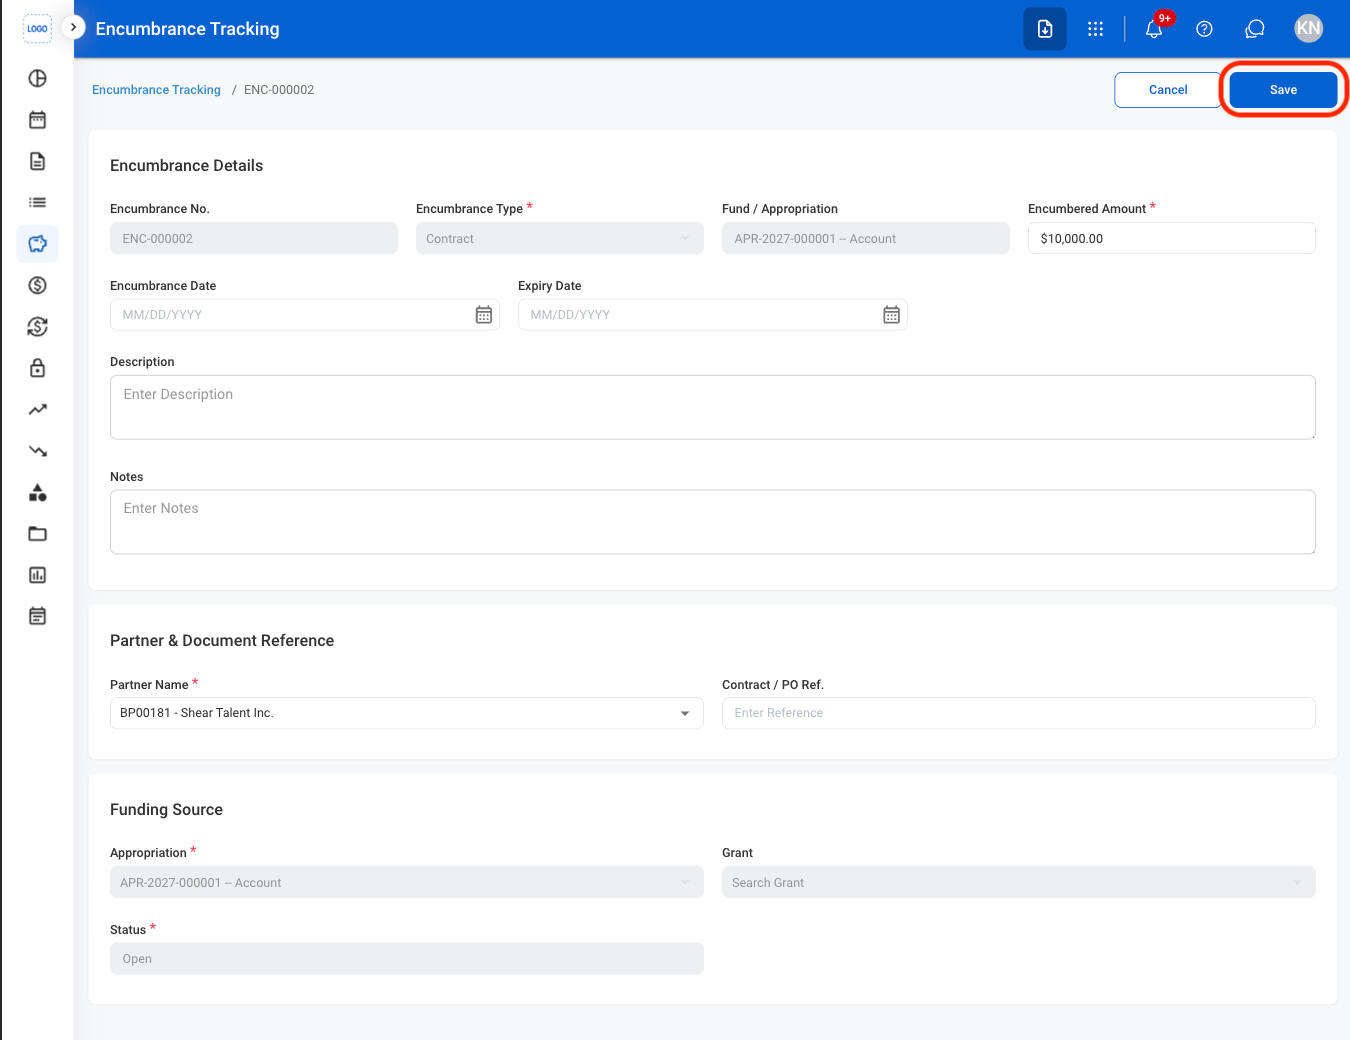
Task: Open the padlock sidebar icon
Action: pyautogui.click(x=37, y=368)
